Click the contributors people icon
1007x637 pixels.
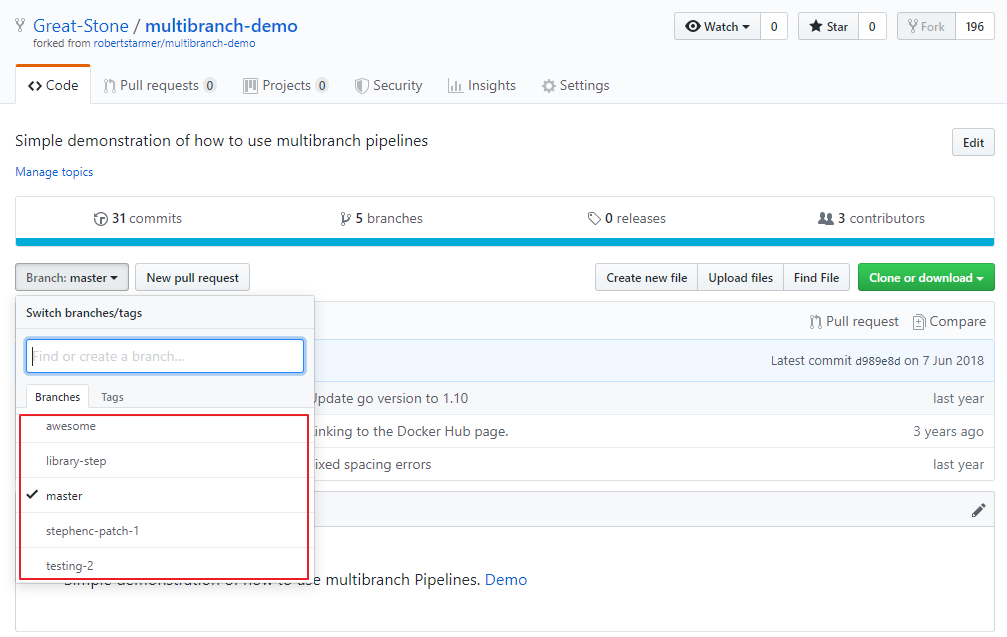825,219
